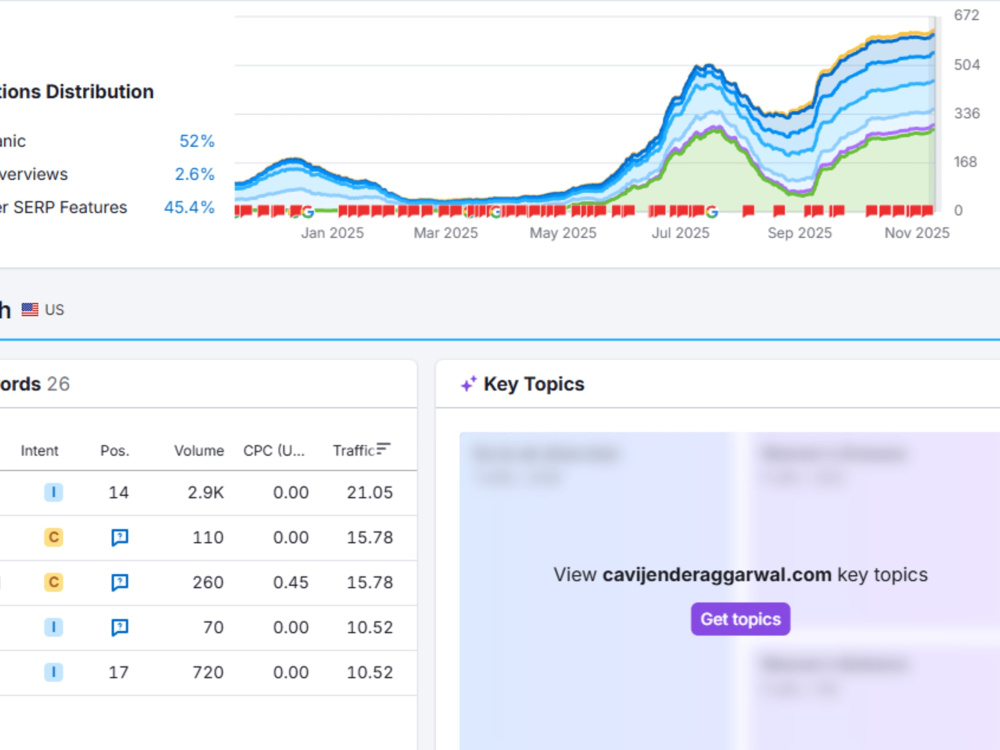Click the Jan 2025 axis label
The image size is (1000, 750).
332,233
